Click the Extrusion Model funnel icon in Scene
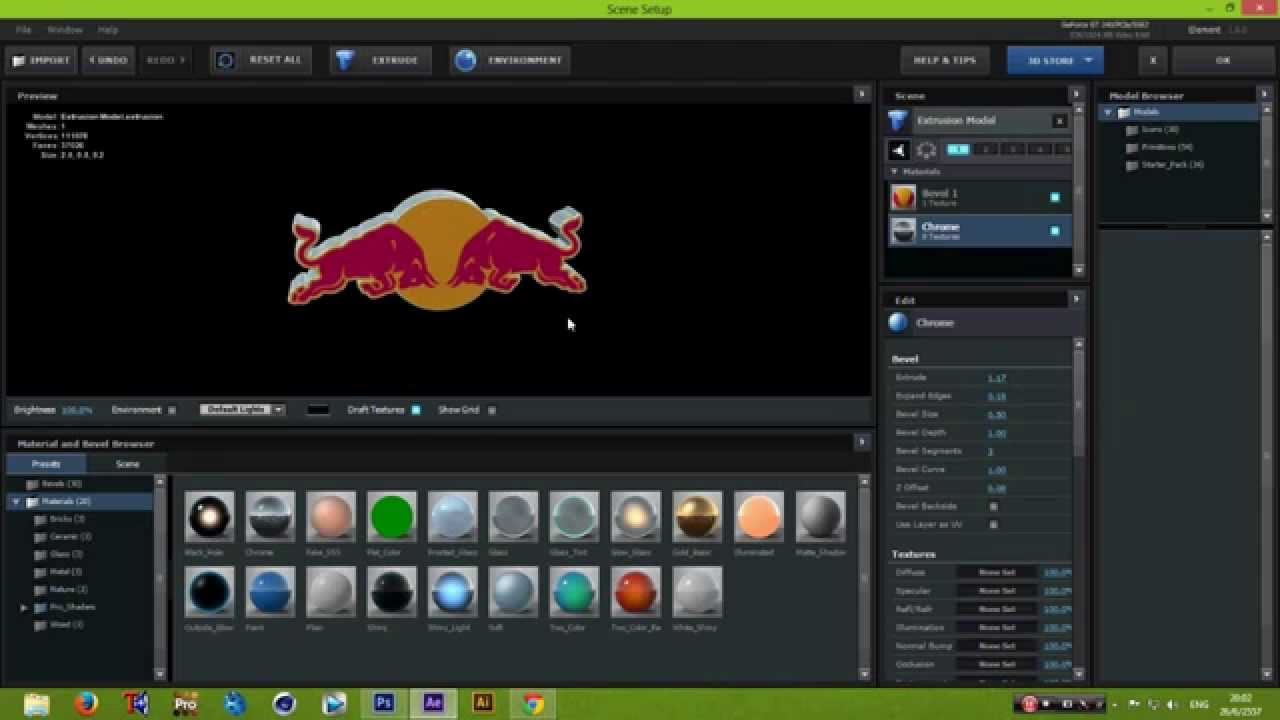Viewport: 1280px width, 720px height. (898, 120)
